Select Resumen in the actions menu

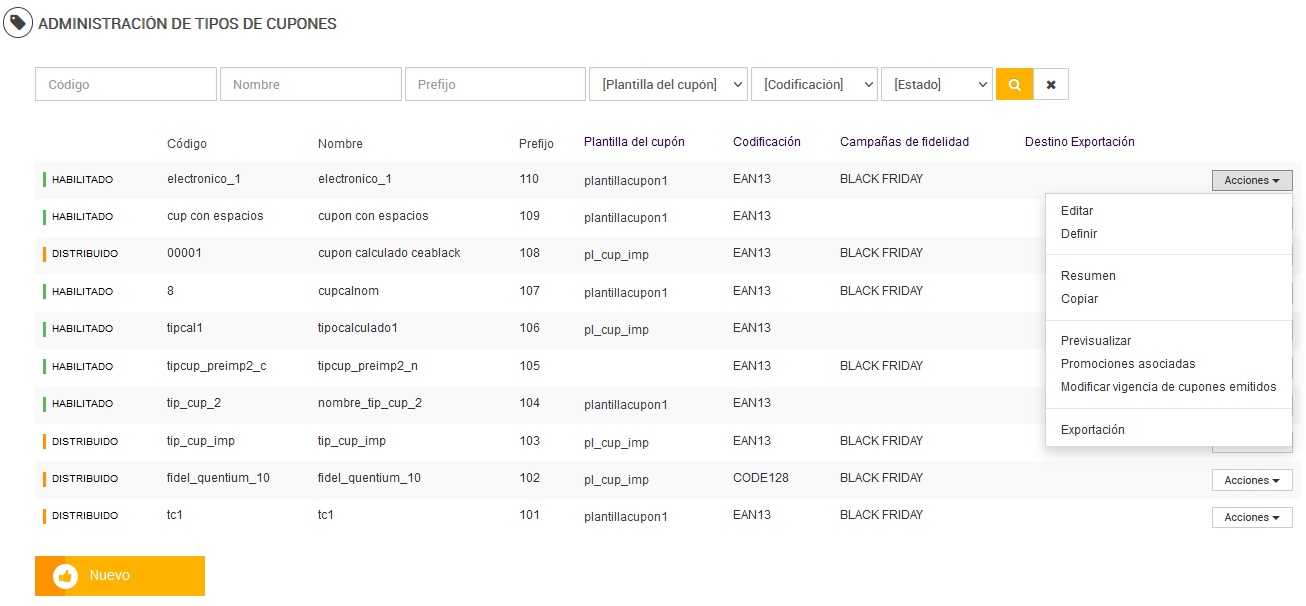(1088, 276)
